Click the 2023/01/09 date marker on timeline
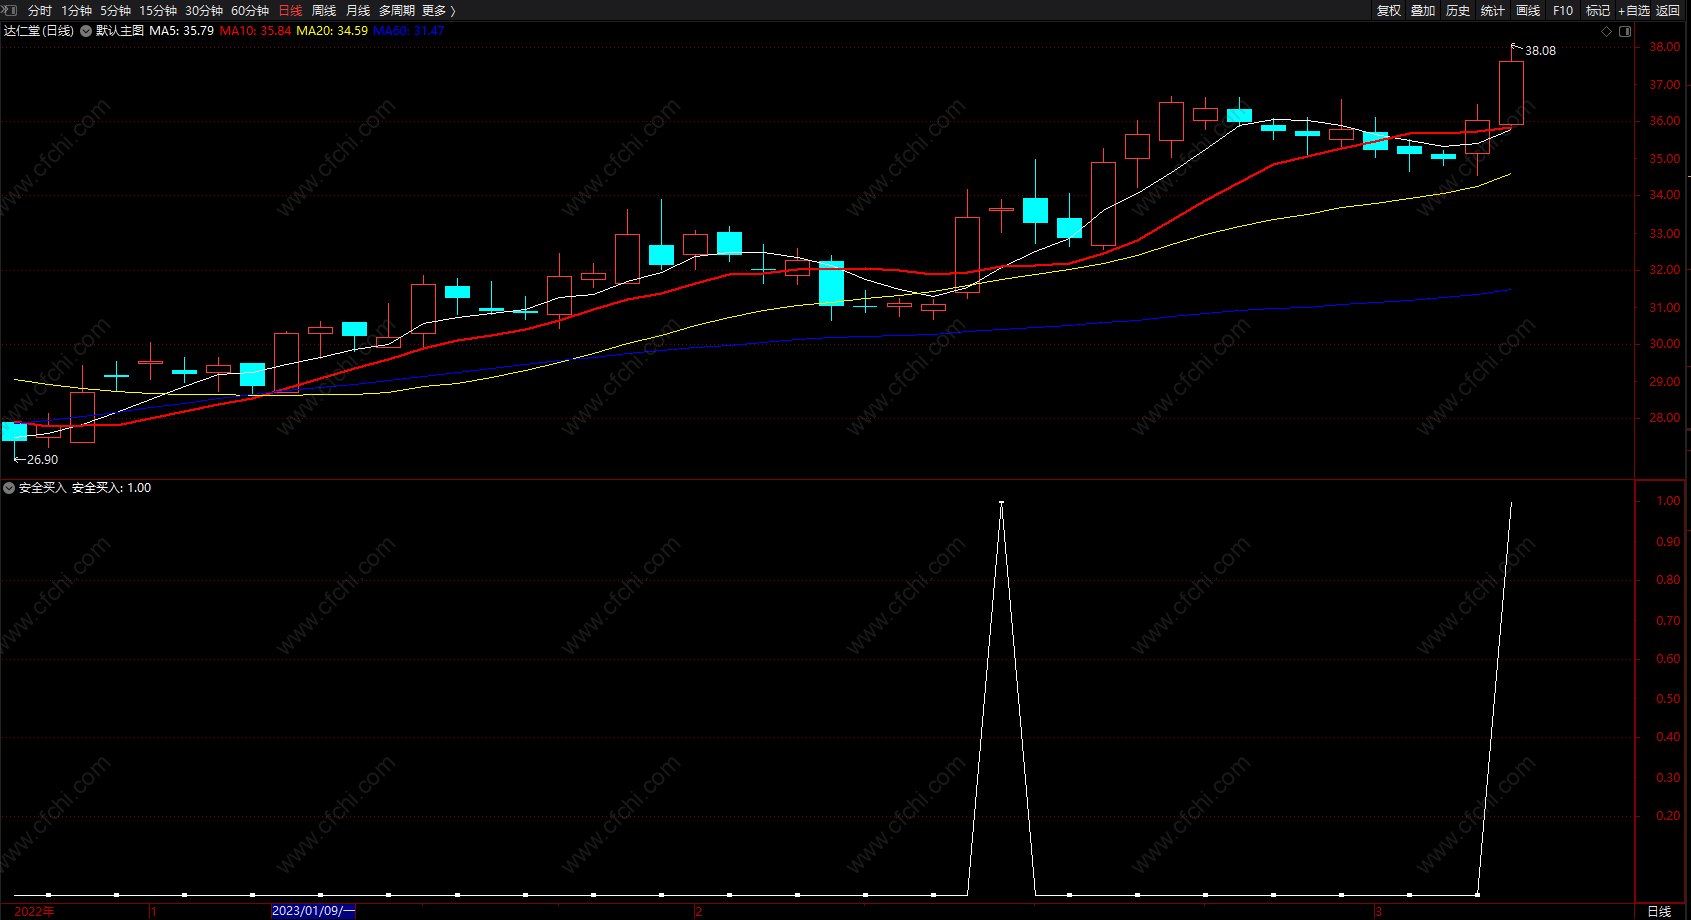 tap(313, 911)
